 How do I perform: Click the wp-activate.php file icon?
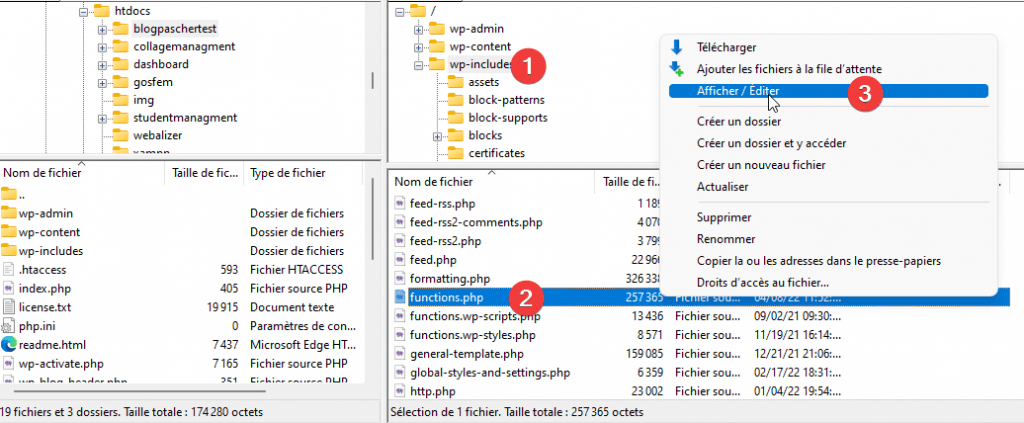pos(8,364)
